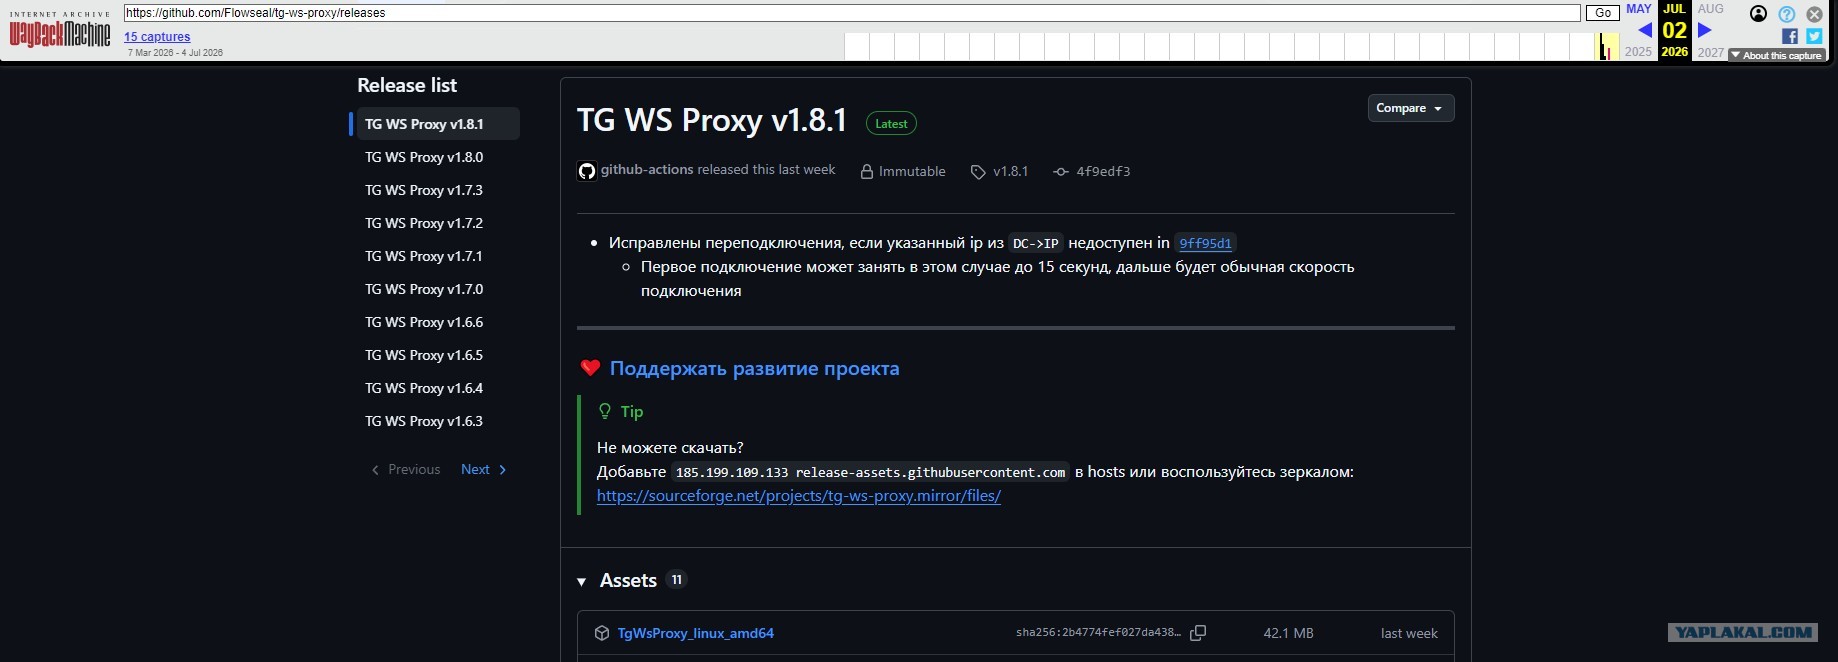The width and height of the screenshot is (1838, 662).
Task: Open the 15 captures link
Action: 157,37
